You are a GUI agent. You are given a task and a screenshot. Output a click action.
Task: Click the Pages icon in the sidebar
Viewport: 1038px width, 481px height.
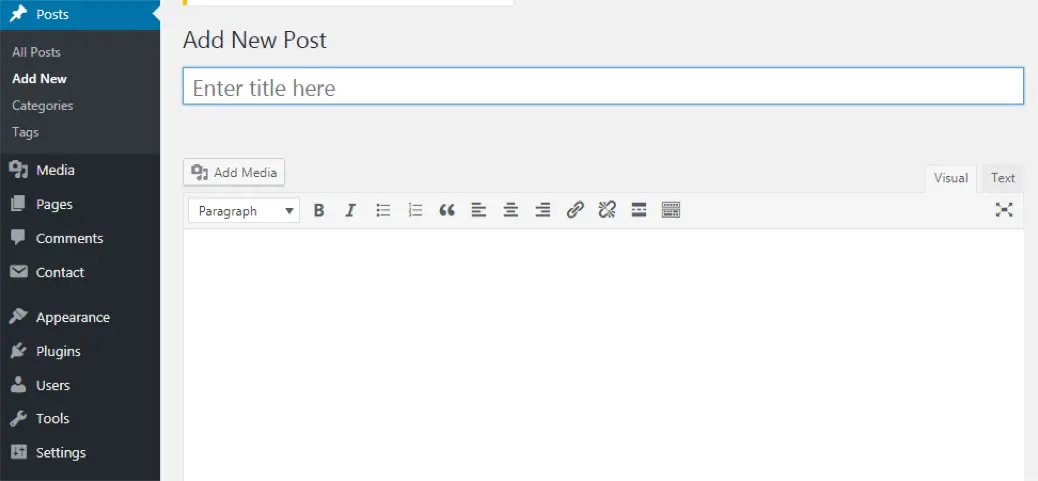click(19, 204)
